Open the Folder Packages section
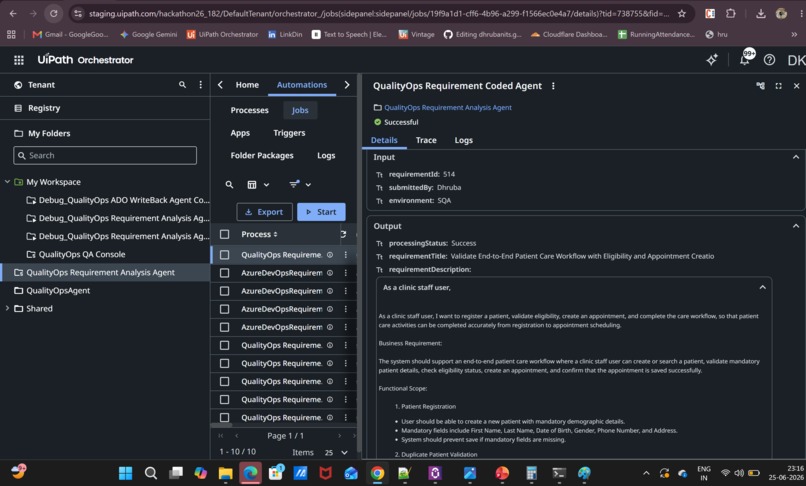This screenshot has height=486, width=806. click(x=262, y=155)
